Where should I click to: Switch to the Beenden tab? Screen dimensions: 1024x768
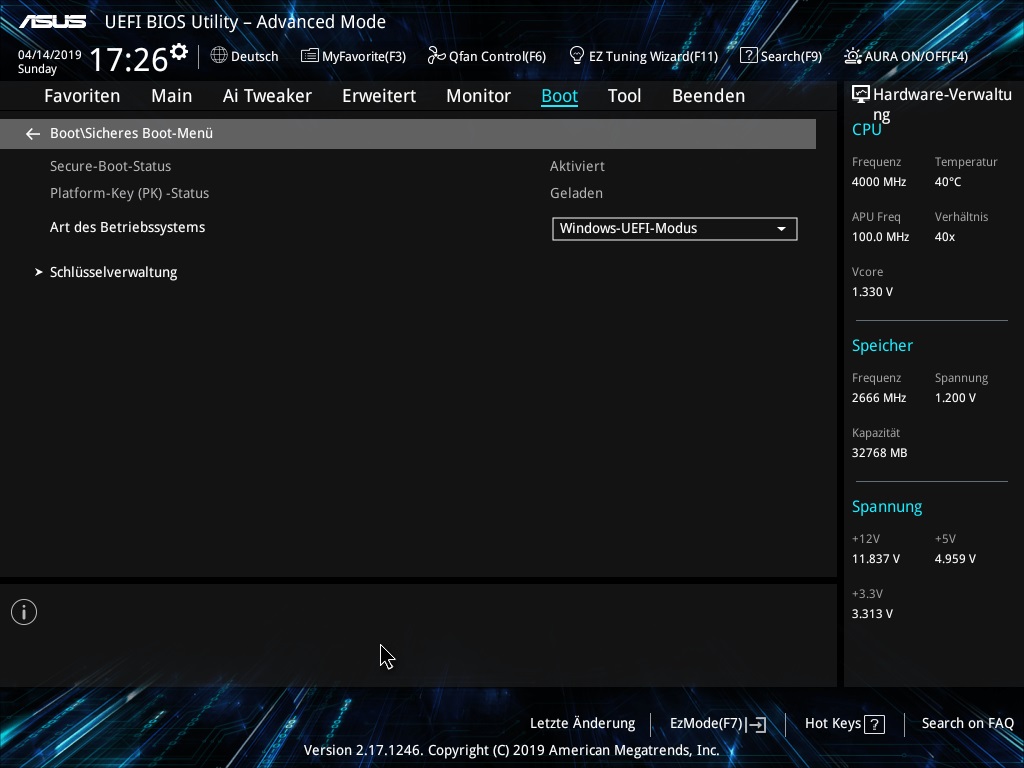point(709,96)
